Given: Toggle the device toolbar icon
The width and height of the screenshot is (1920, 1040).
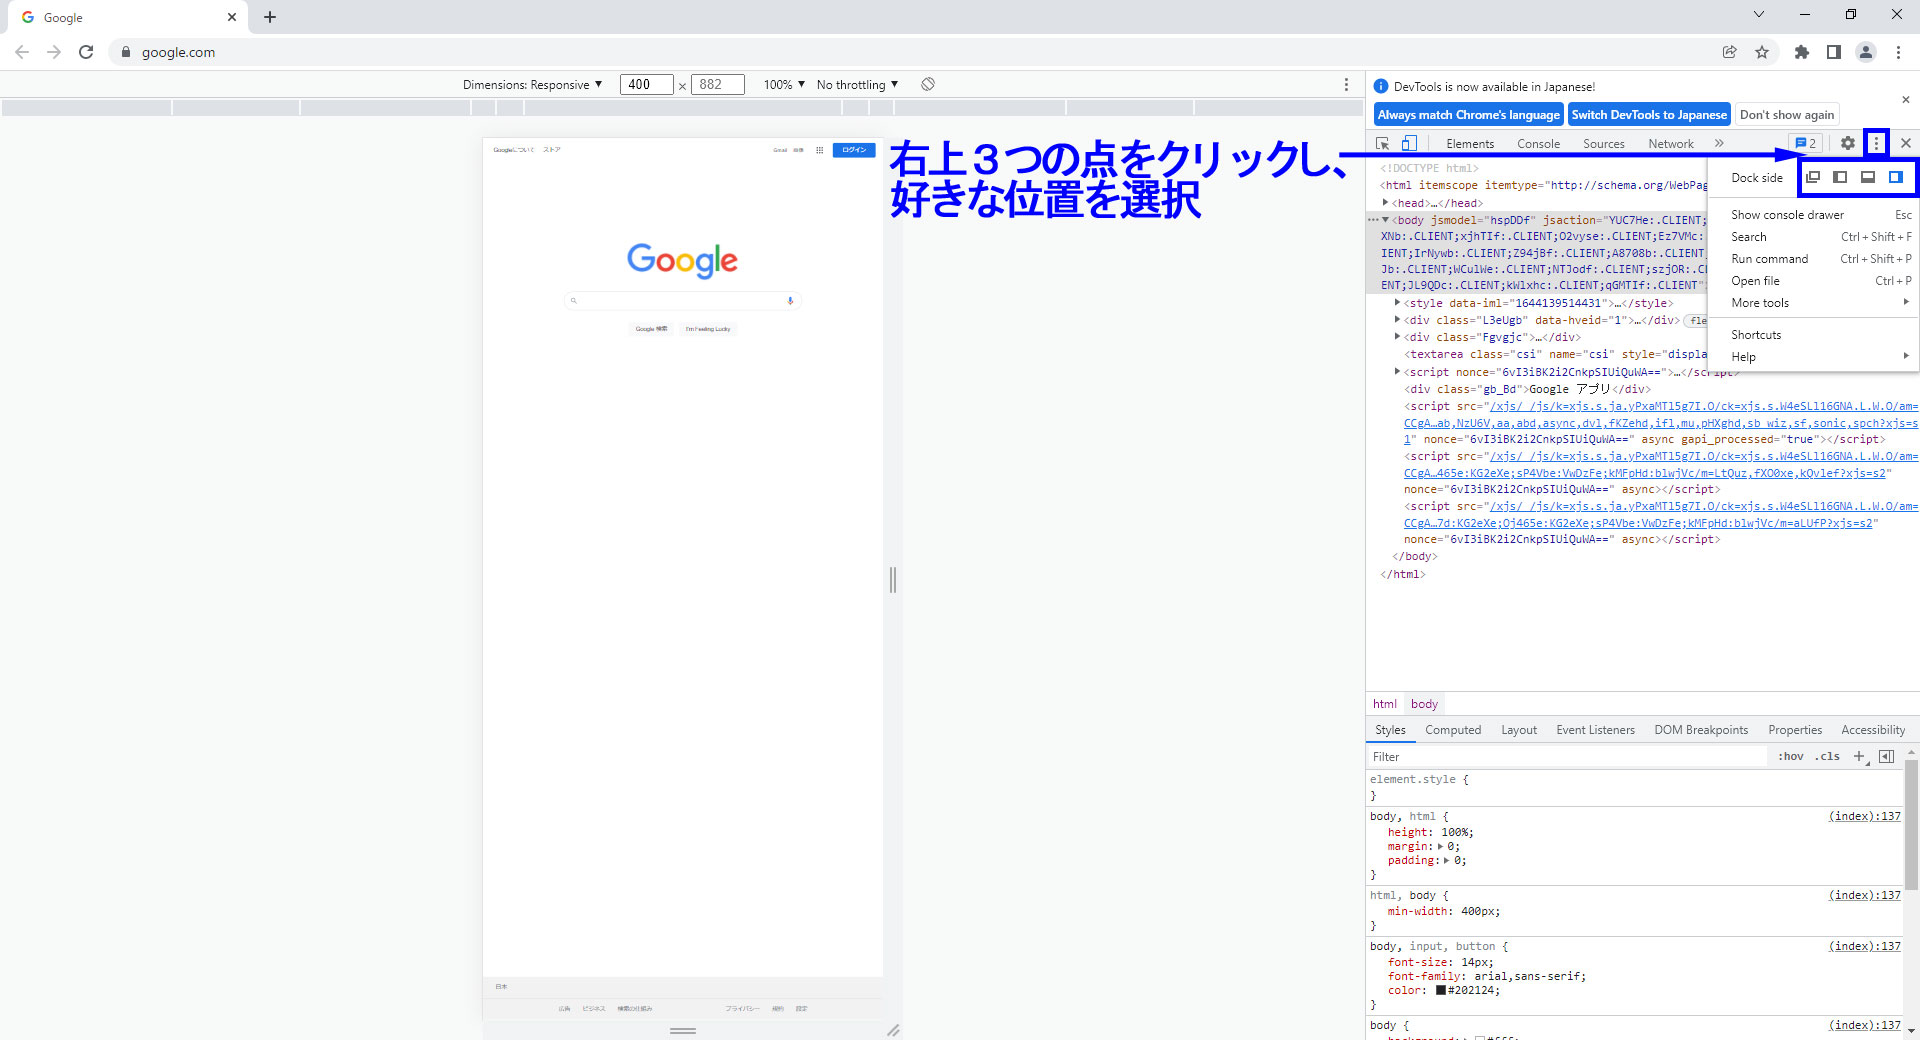Looking at the screenshot, I should click(1409, 144).
